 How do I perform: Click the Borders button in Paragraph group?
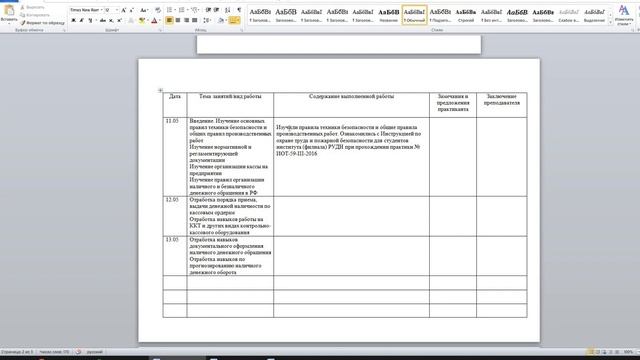(234, 20)
